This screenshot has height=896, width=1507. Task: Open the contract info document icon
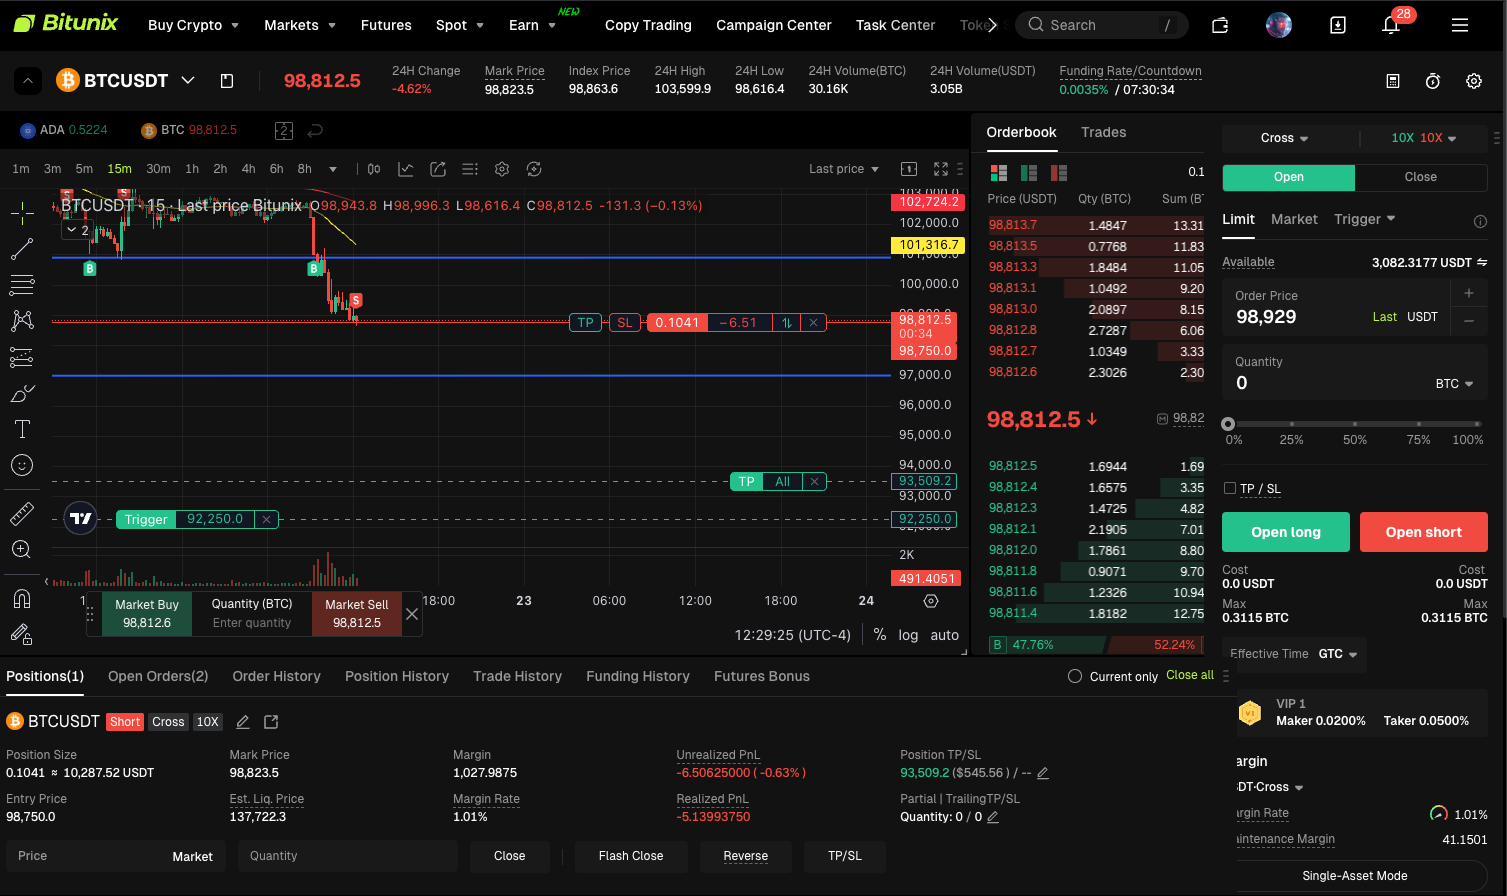coord(227,81)
